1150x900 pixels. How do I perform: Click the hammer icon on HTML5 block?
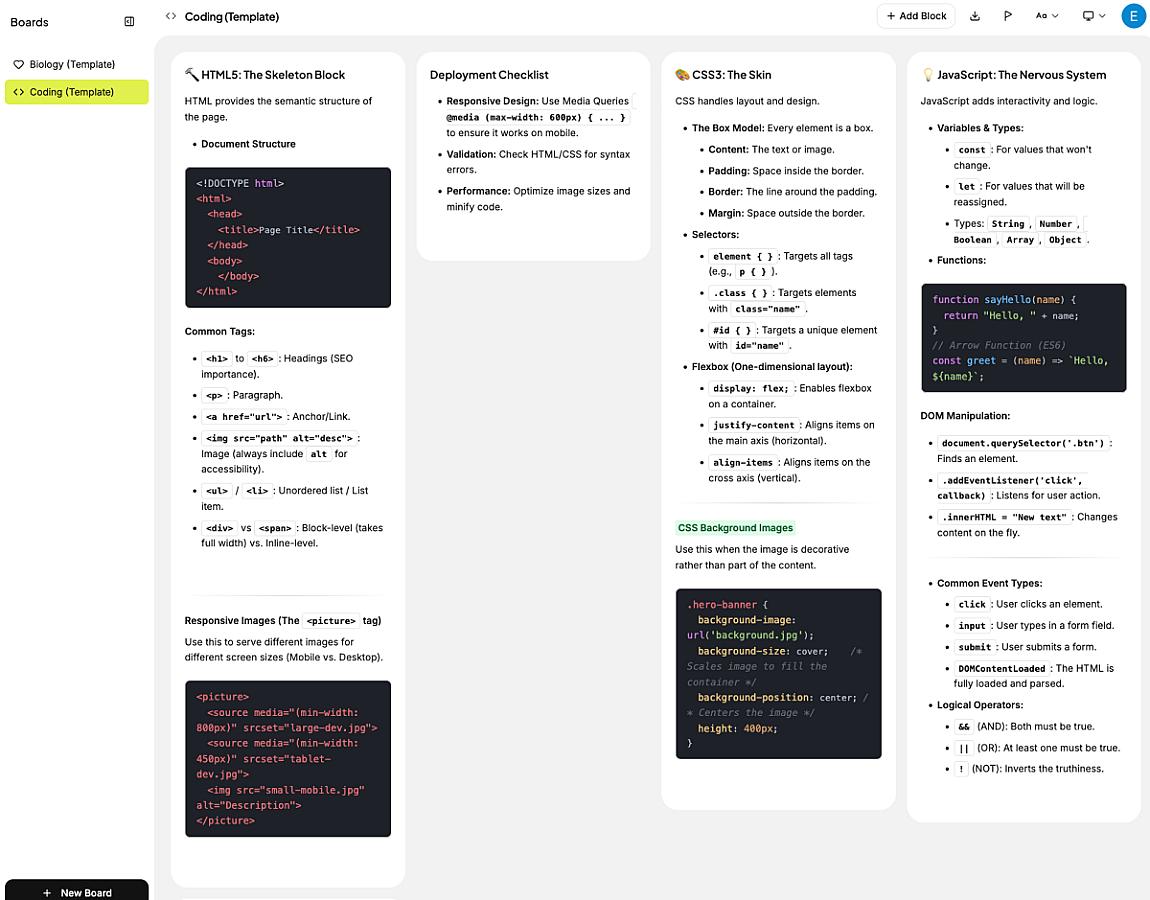pos(191,75)
